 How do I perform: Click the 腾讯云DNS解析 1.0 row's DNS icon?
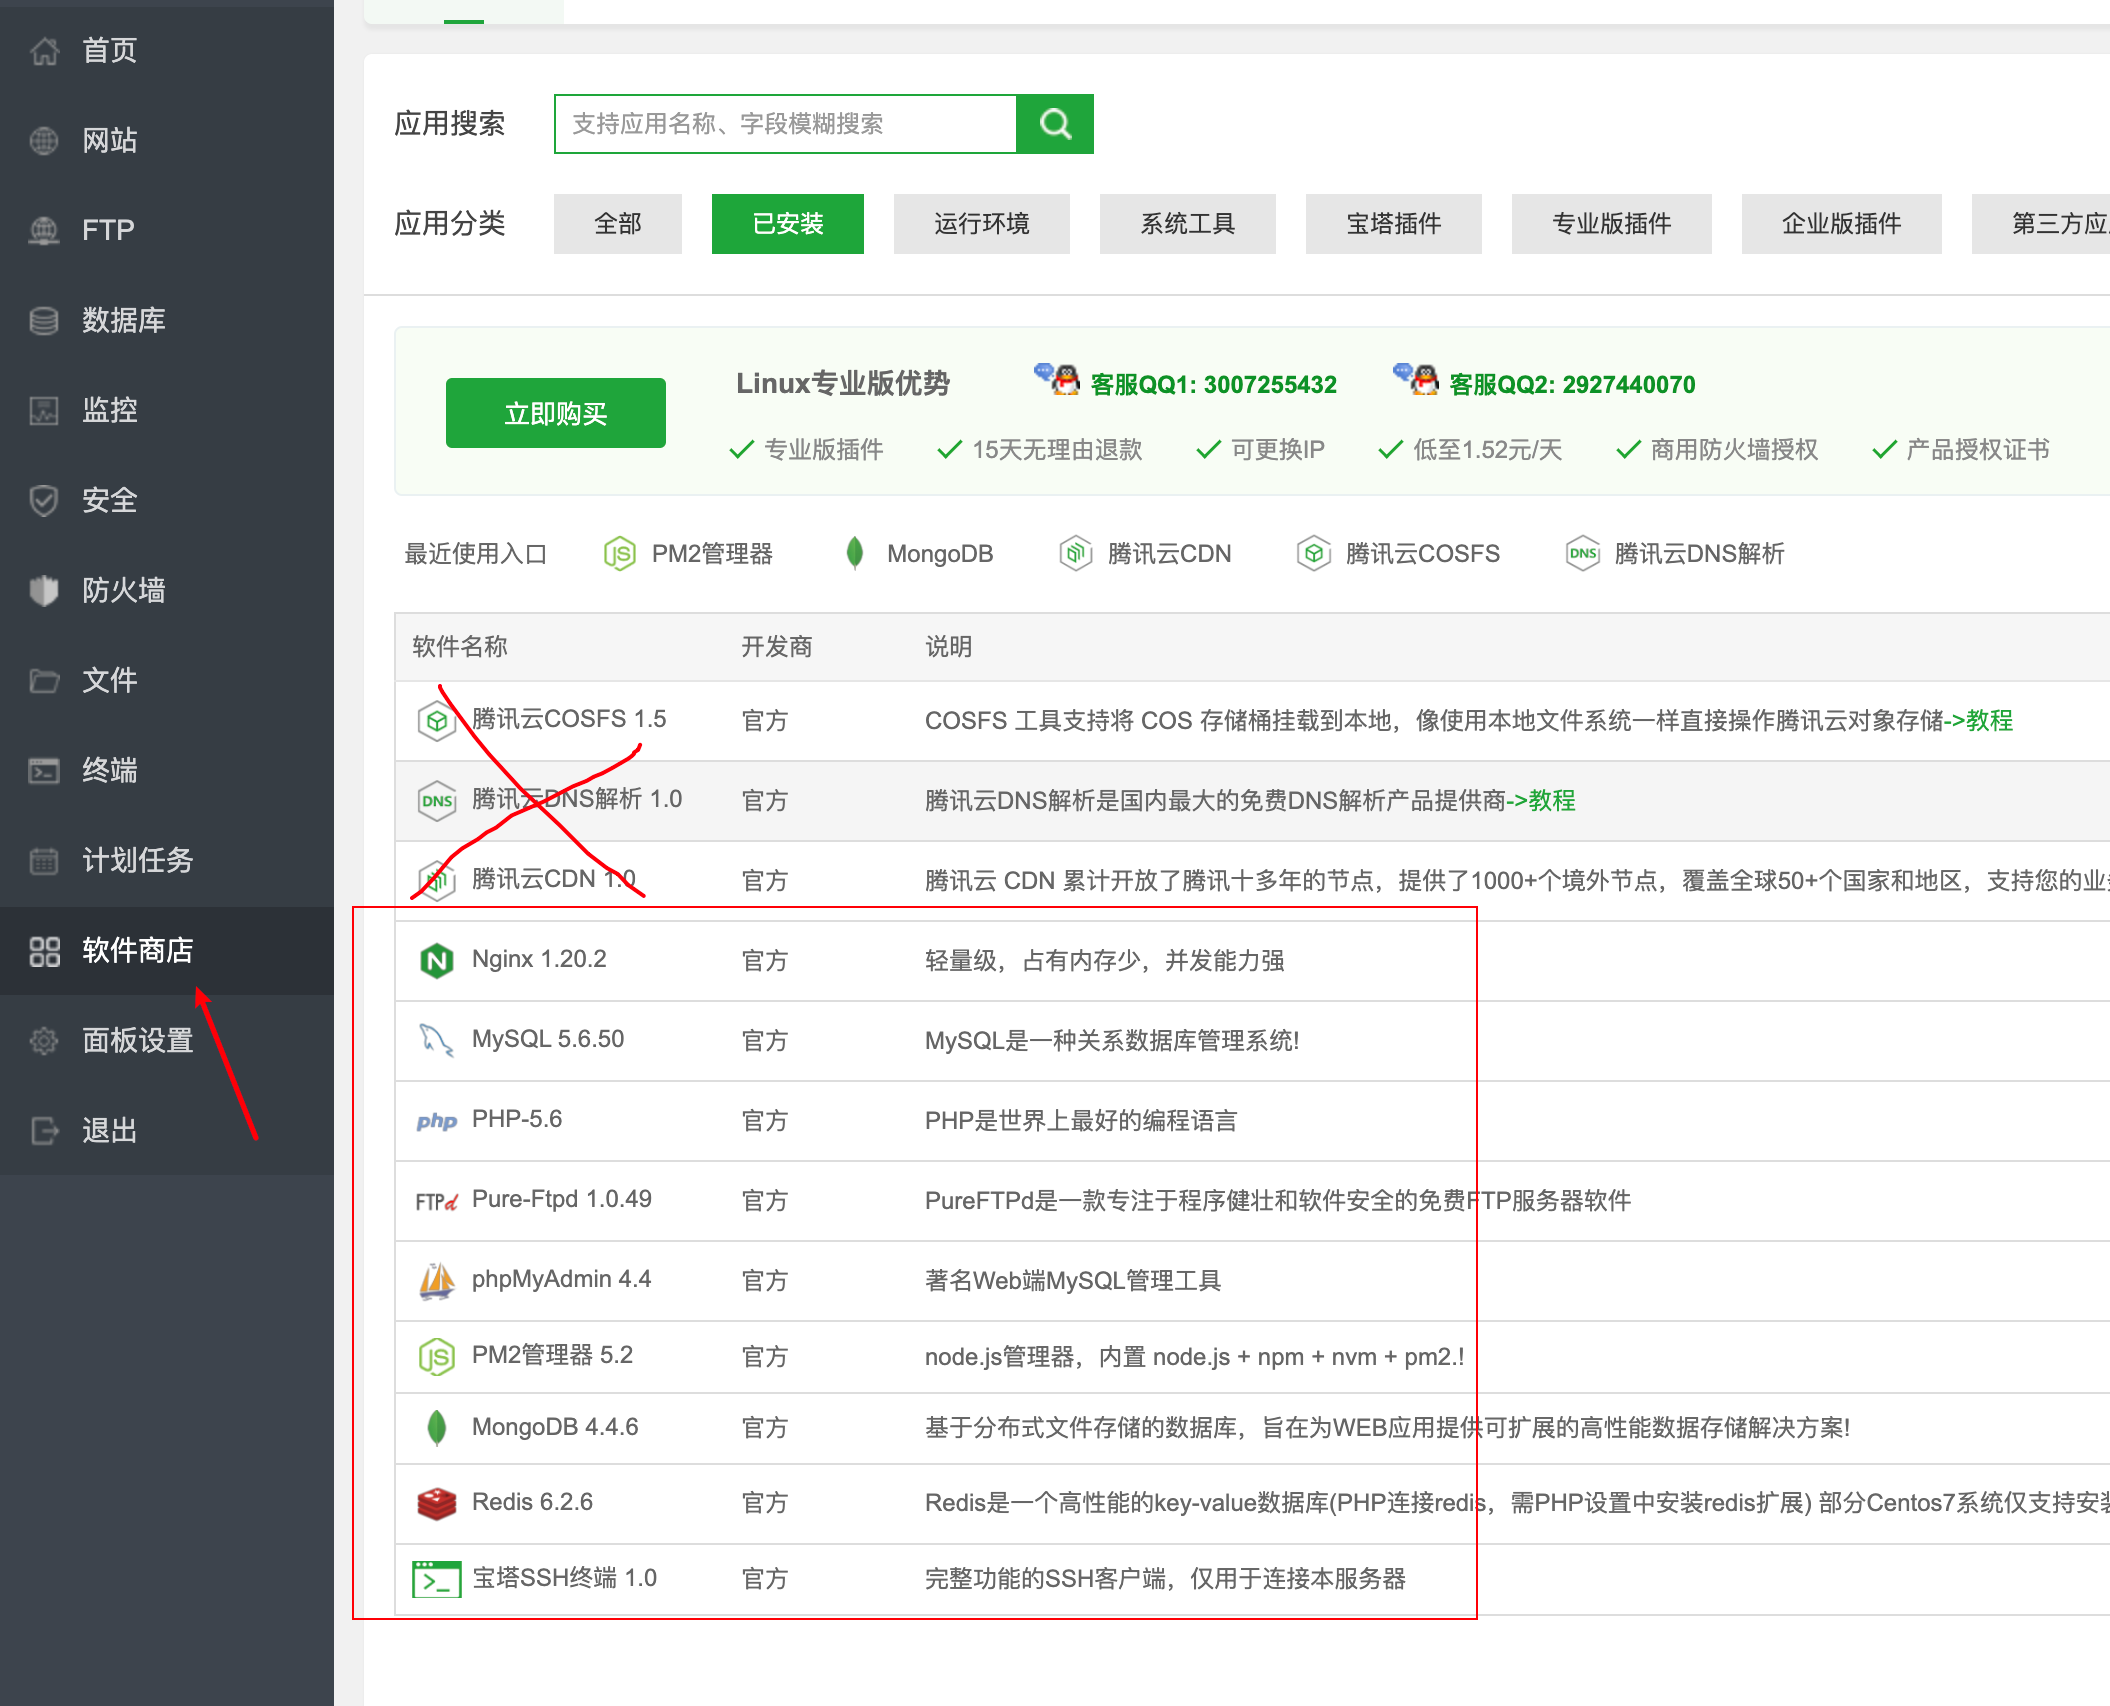point(437,801)
